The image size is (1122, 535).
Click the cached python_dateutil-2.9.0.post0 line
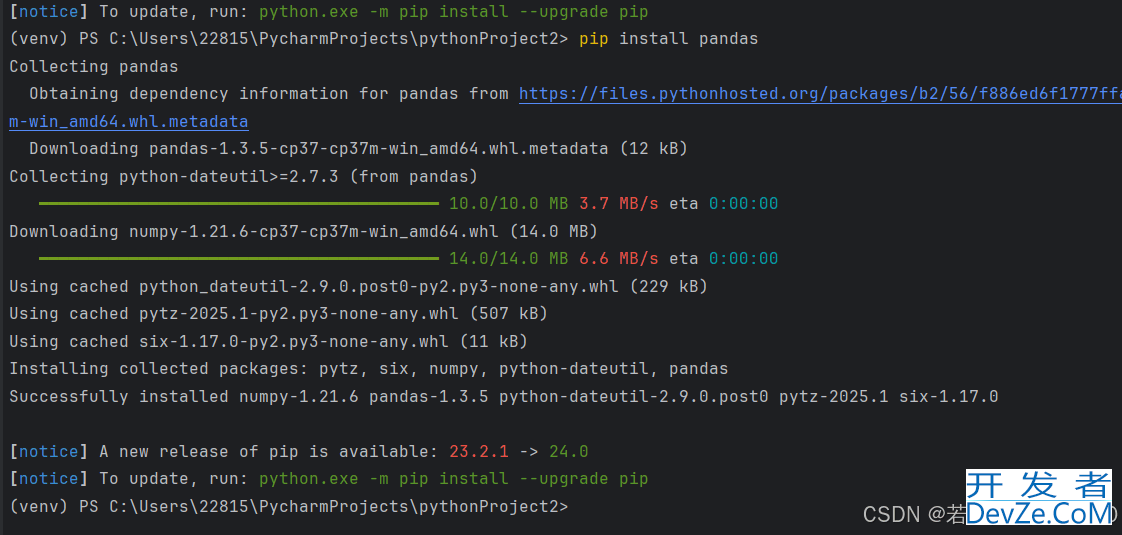point(358,287)
